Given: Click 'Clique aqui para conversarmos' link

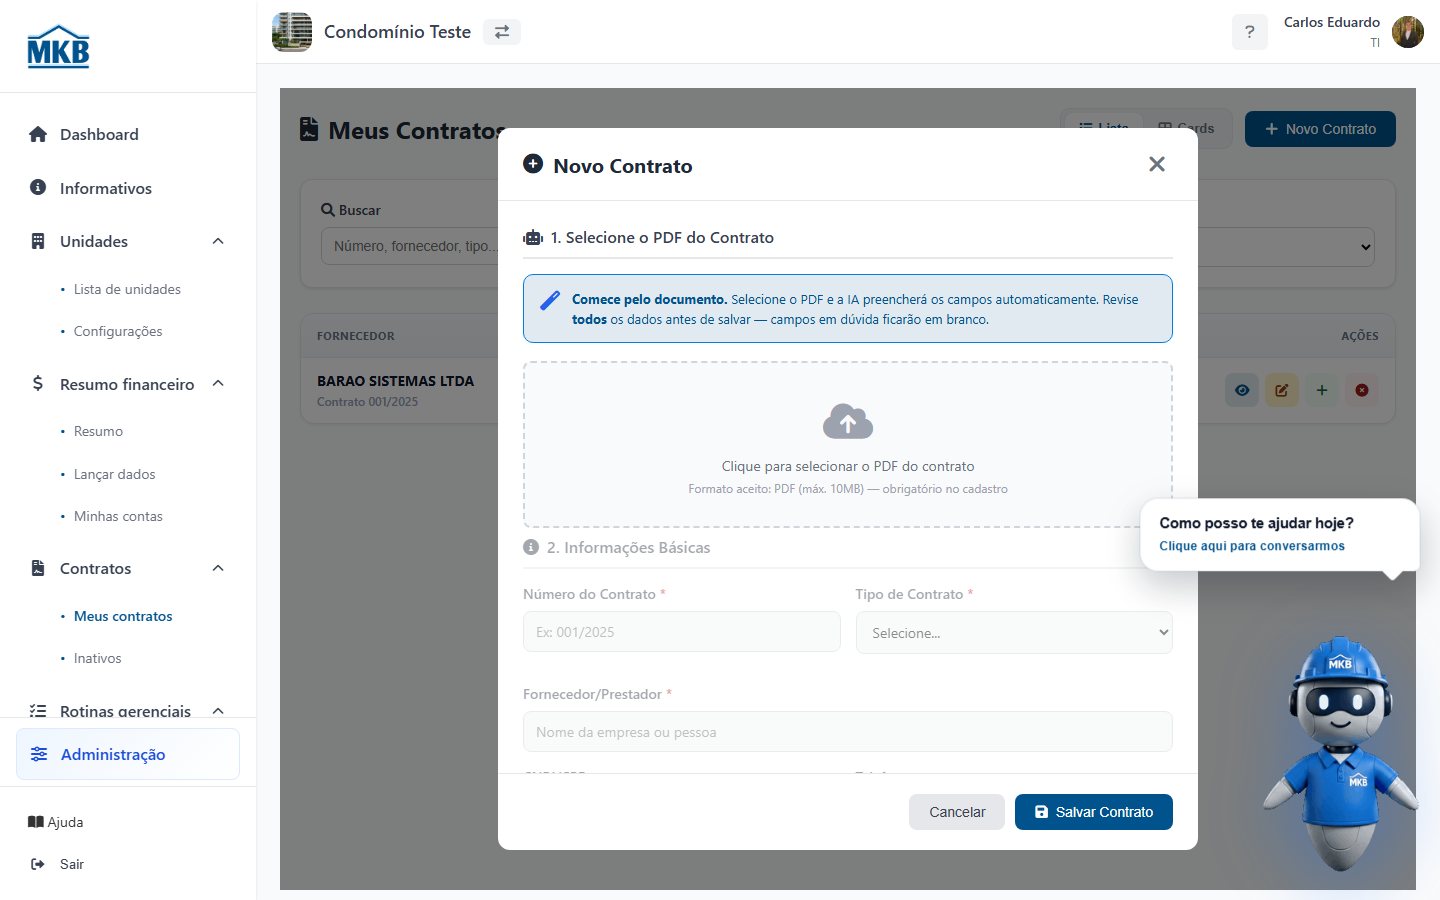Looking at the screenshot, I should tap(1252, 546).
